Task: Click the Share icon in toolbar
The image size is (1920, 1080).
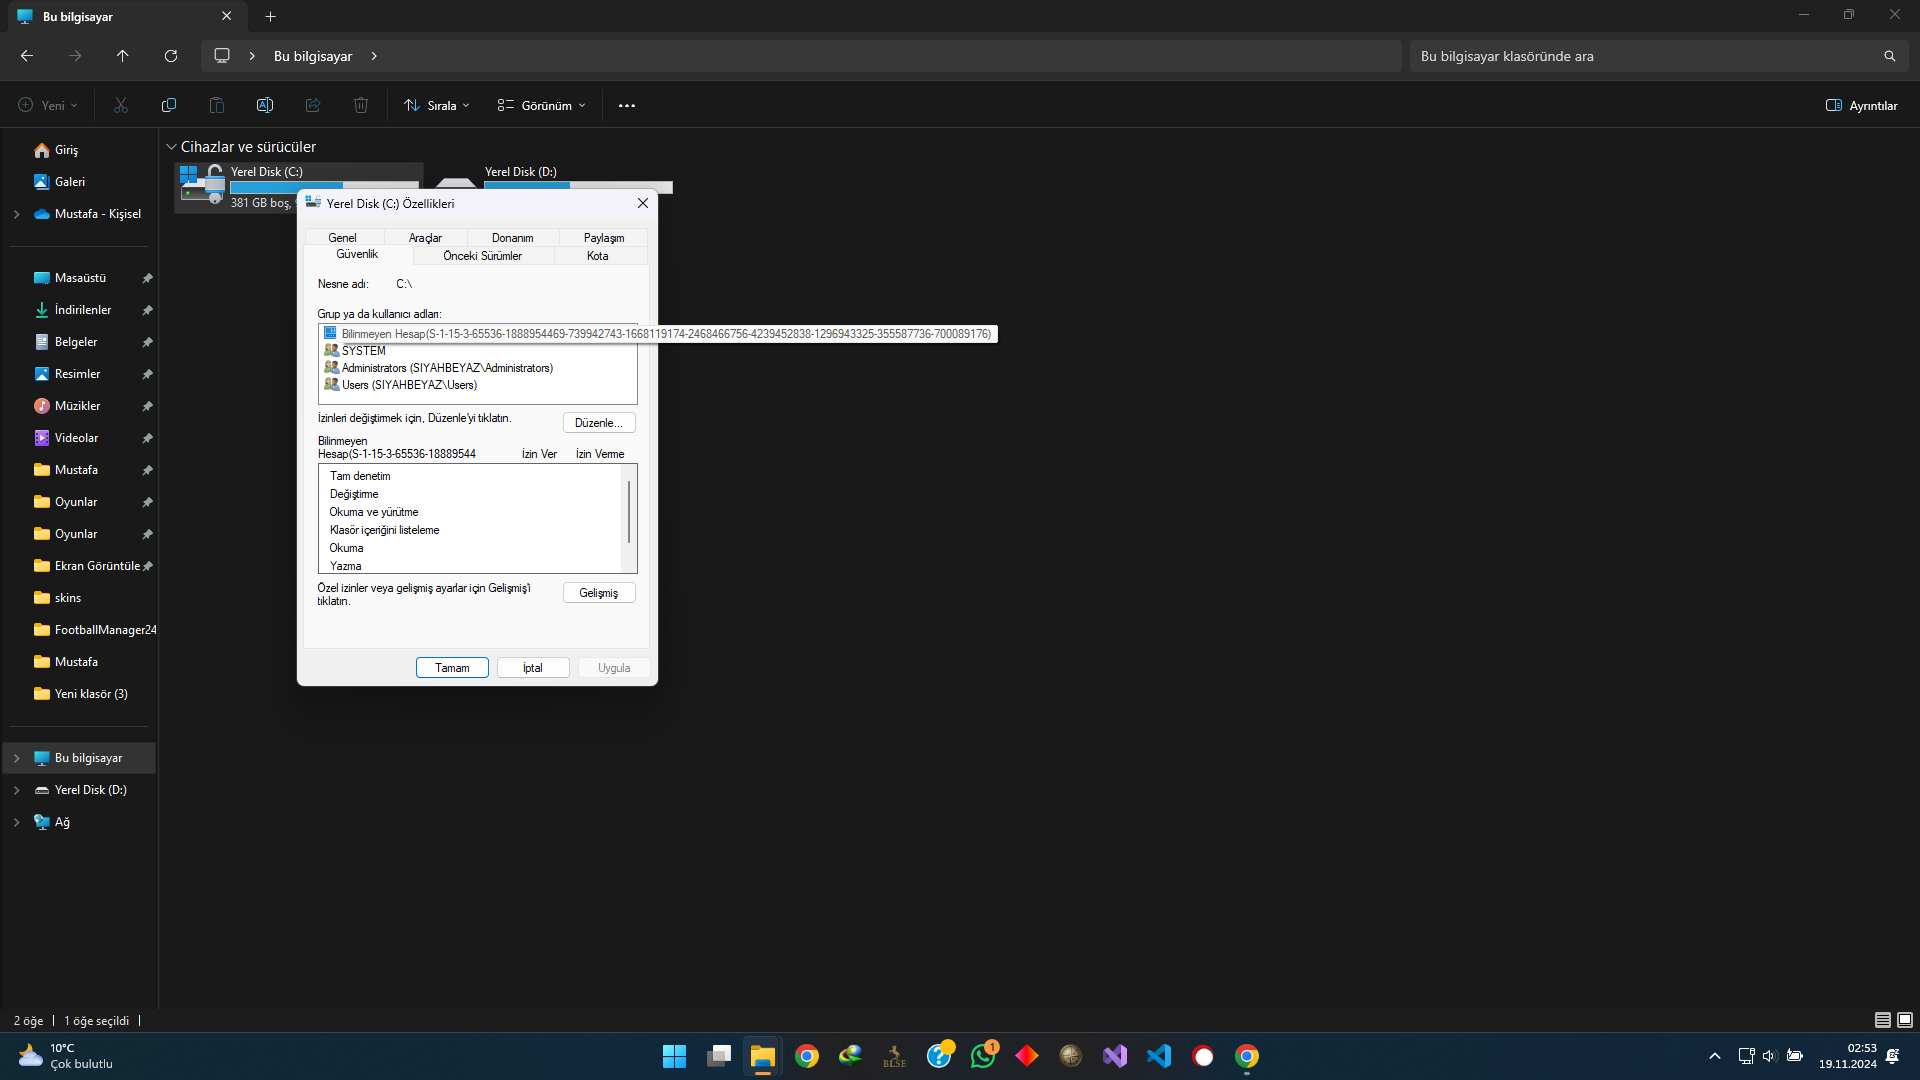Action: tap(313, 105)
